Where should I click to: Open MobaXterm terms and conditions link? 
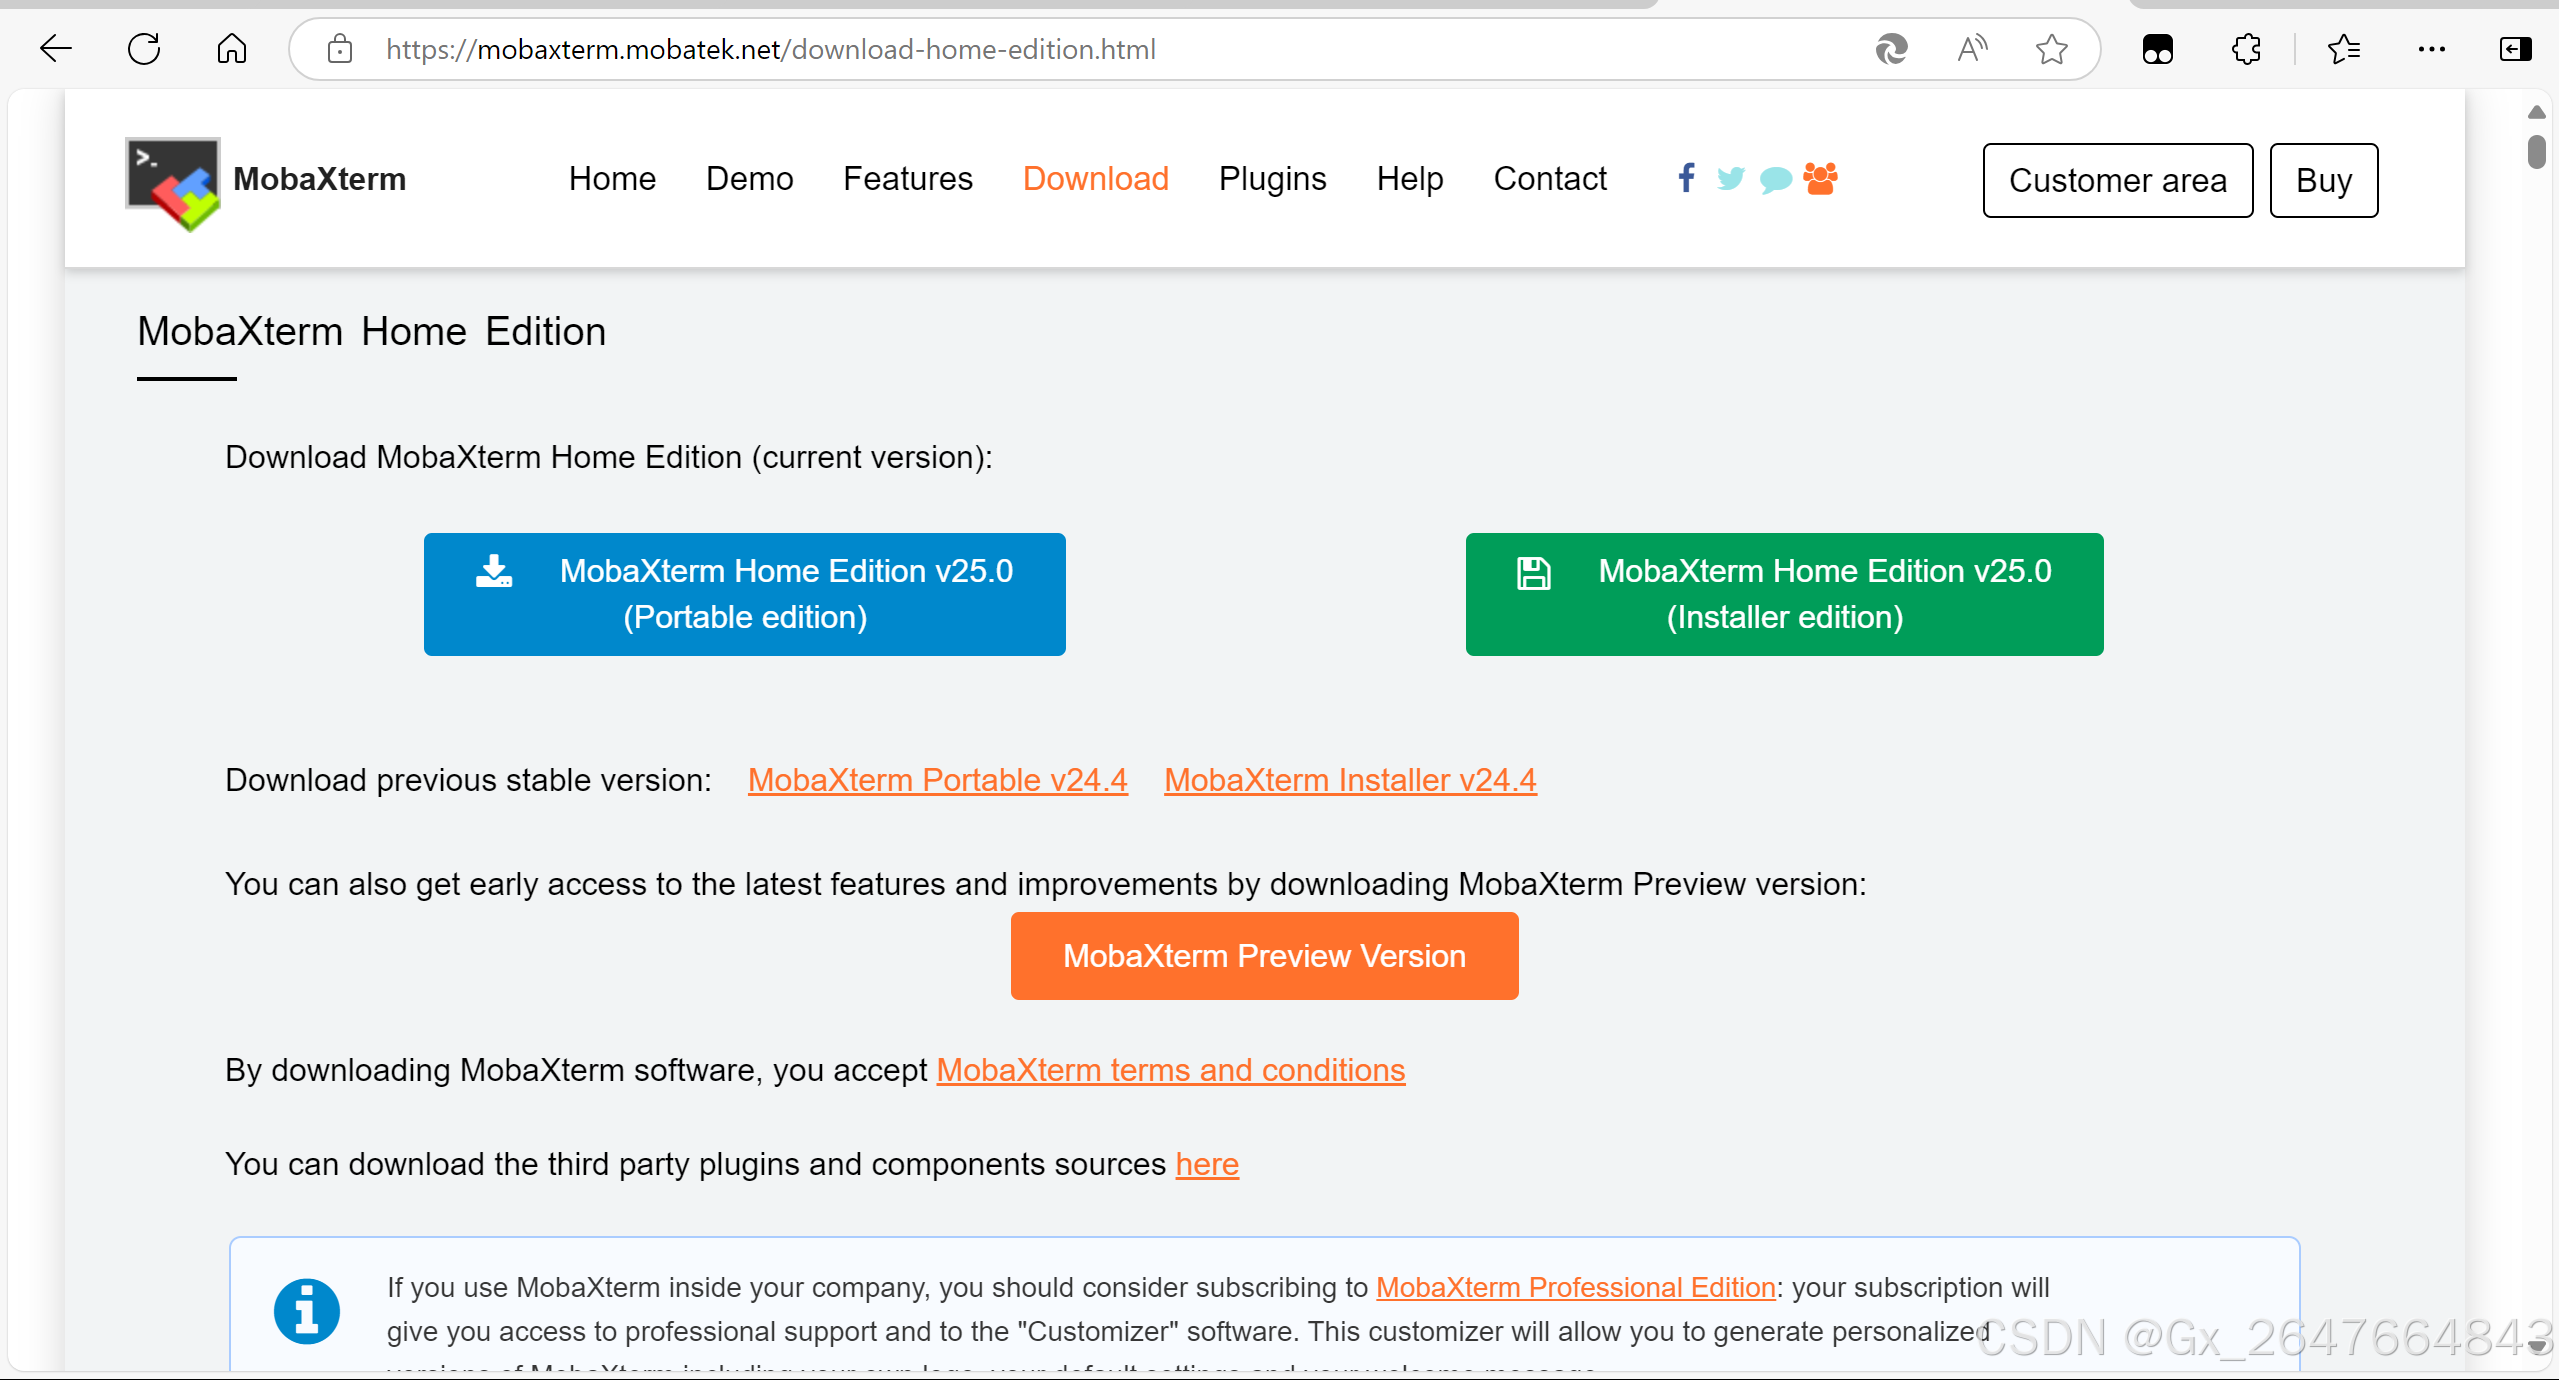tap(1170, 1070)
